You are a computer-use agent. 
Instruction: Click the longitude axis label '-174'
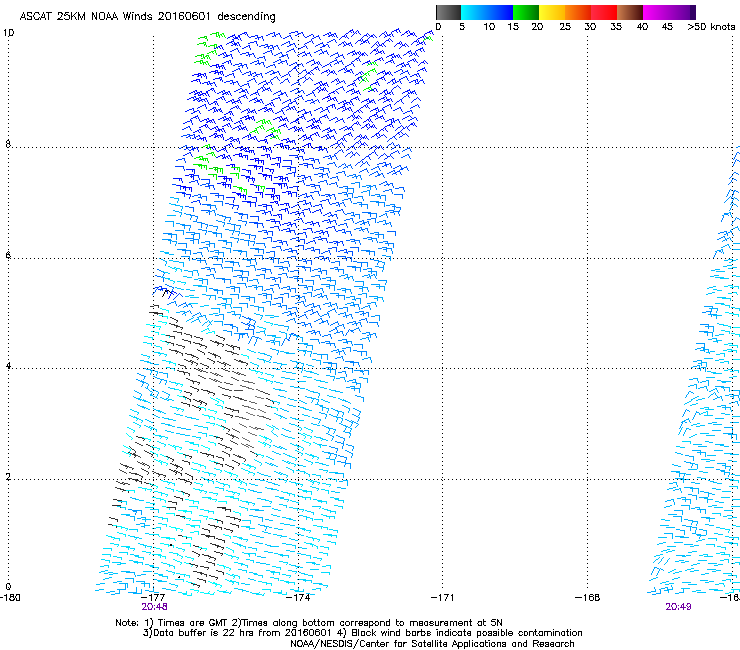[x=298, y=598]
